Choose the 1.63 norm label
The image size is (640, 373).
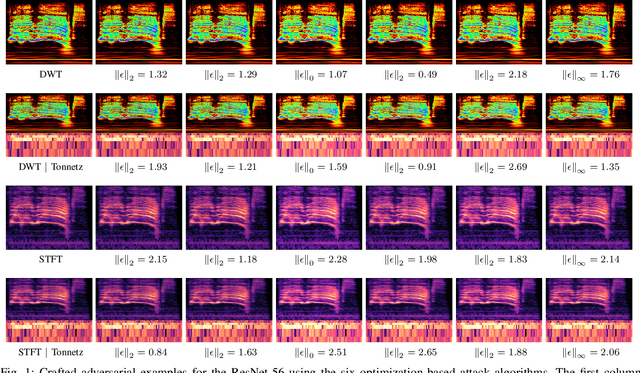tap(231, 353)
